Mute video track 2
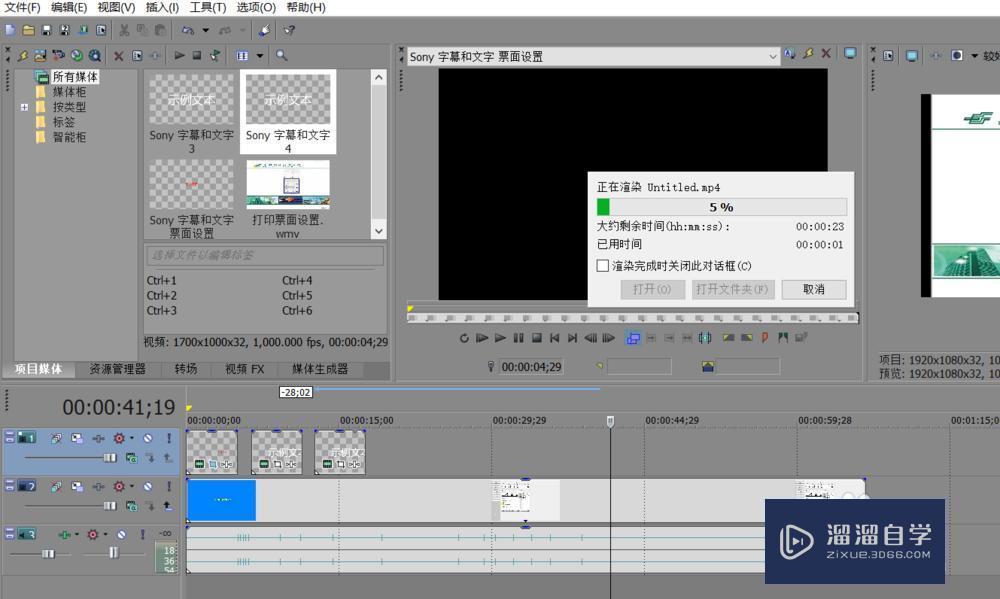This screenshot has width=1000, height=599. click(148, 486)
